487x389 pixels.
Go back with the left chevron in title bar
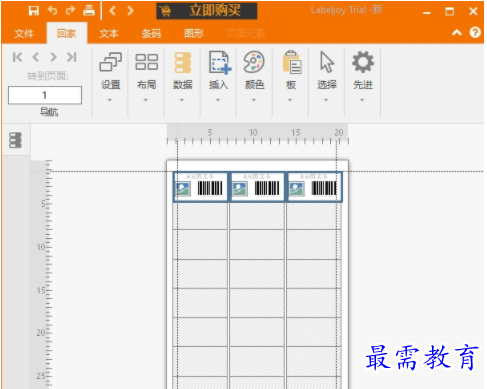click(113, 11)
